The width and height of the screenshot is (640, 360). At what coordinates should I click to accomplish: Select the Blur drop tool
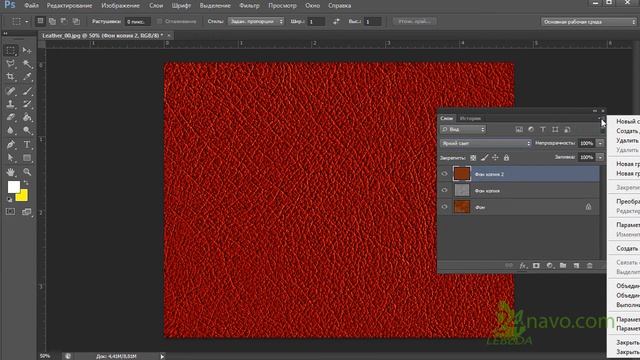[x=11, y=131]
